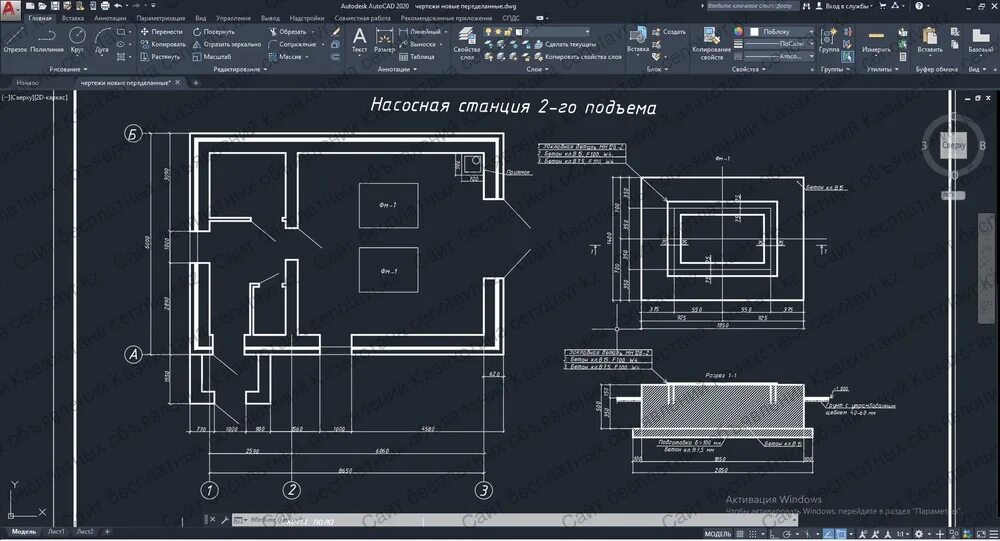Click the Копировать copy tool
Image resolution: width=1000 pixels, height=541 pixels.
[163, 44]
